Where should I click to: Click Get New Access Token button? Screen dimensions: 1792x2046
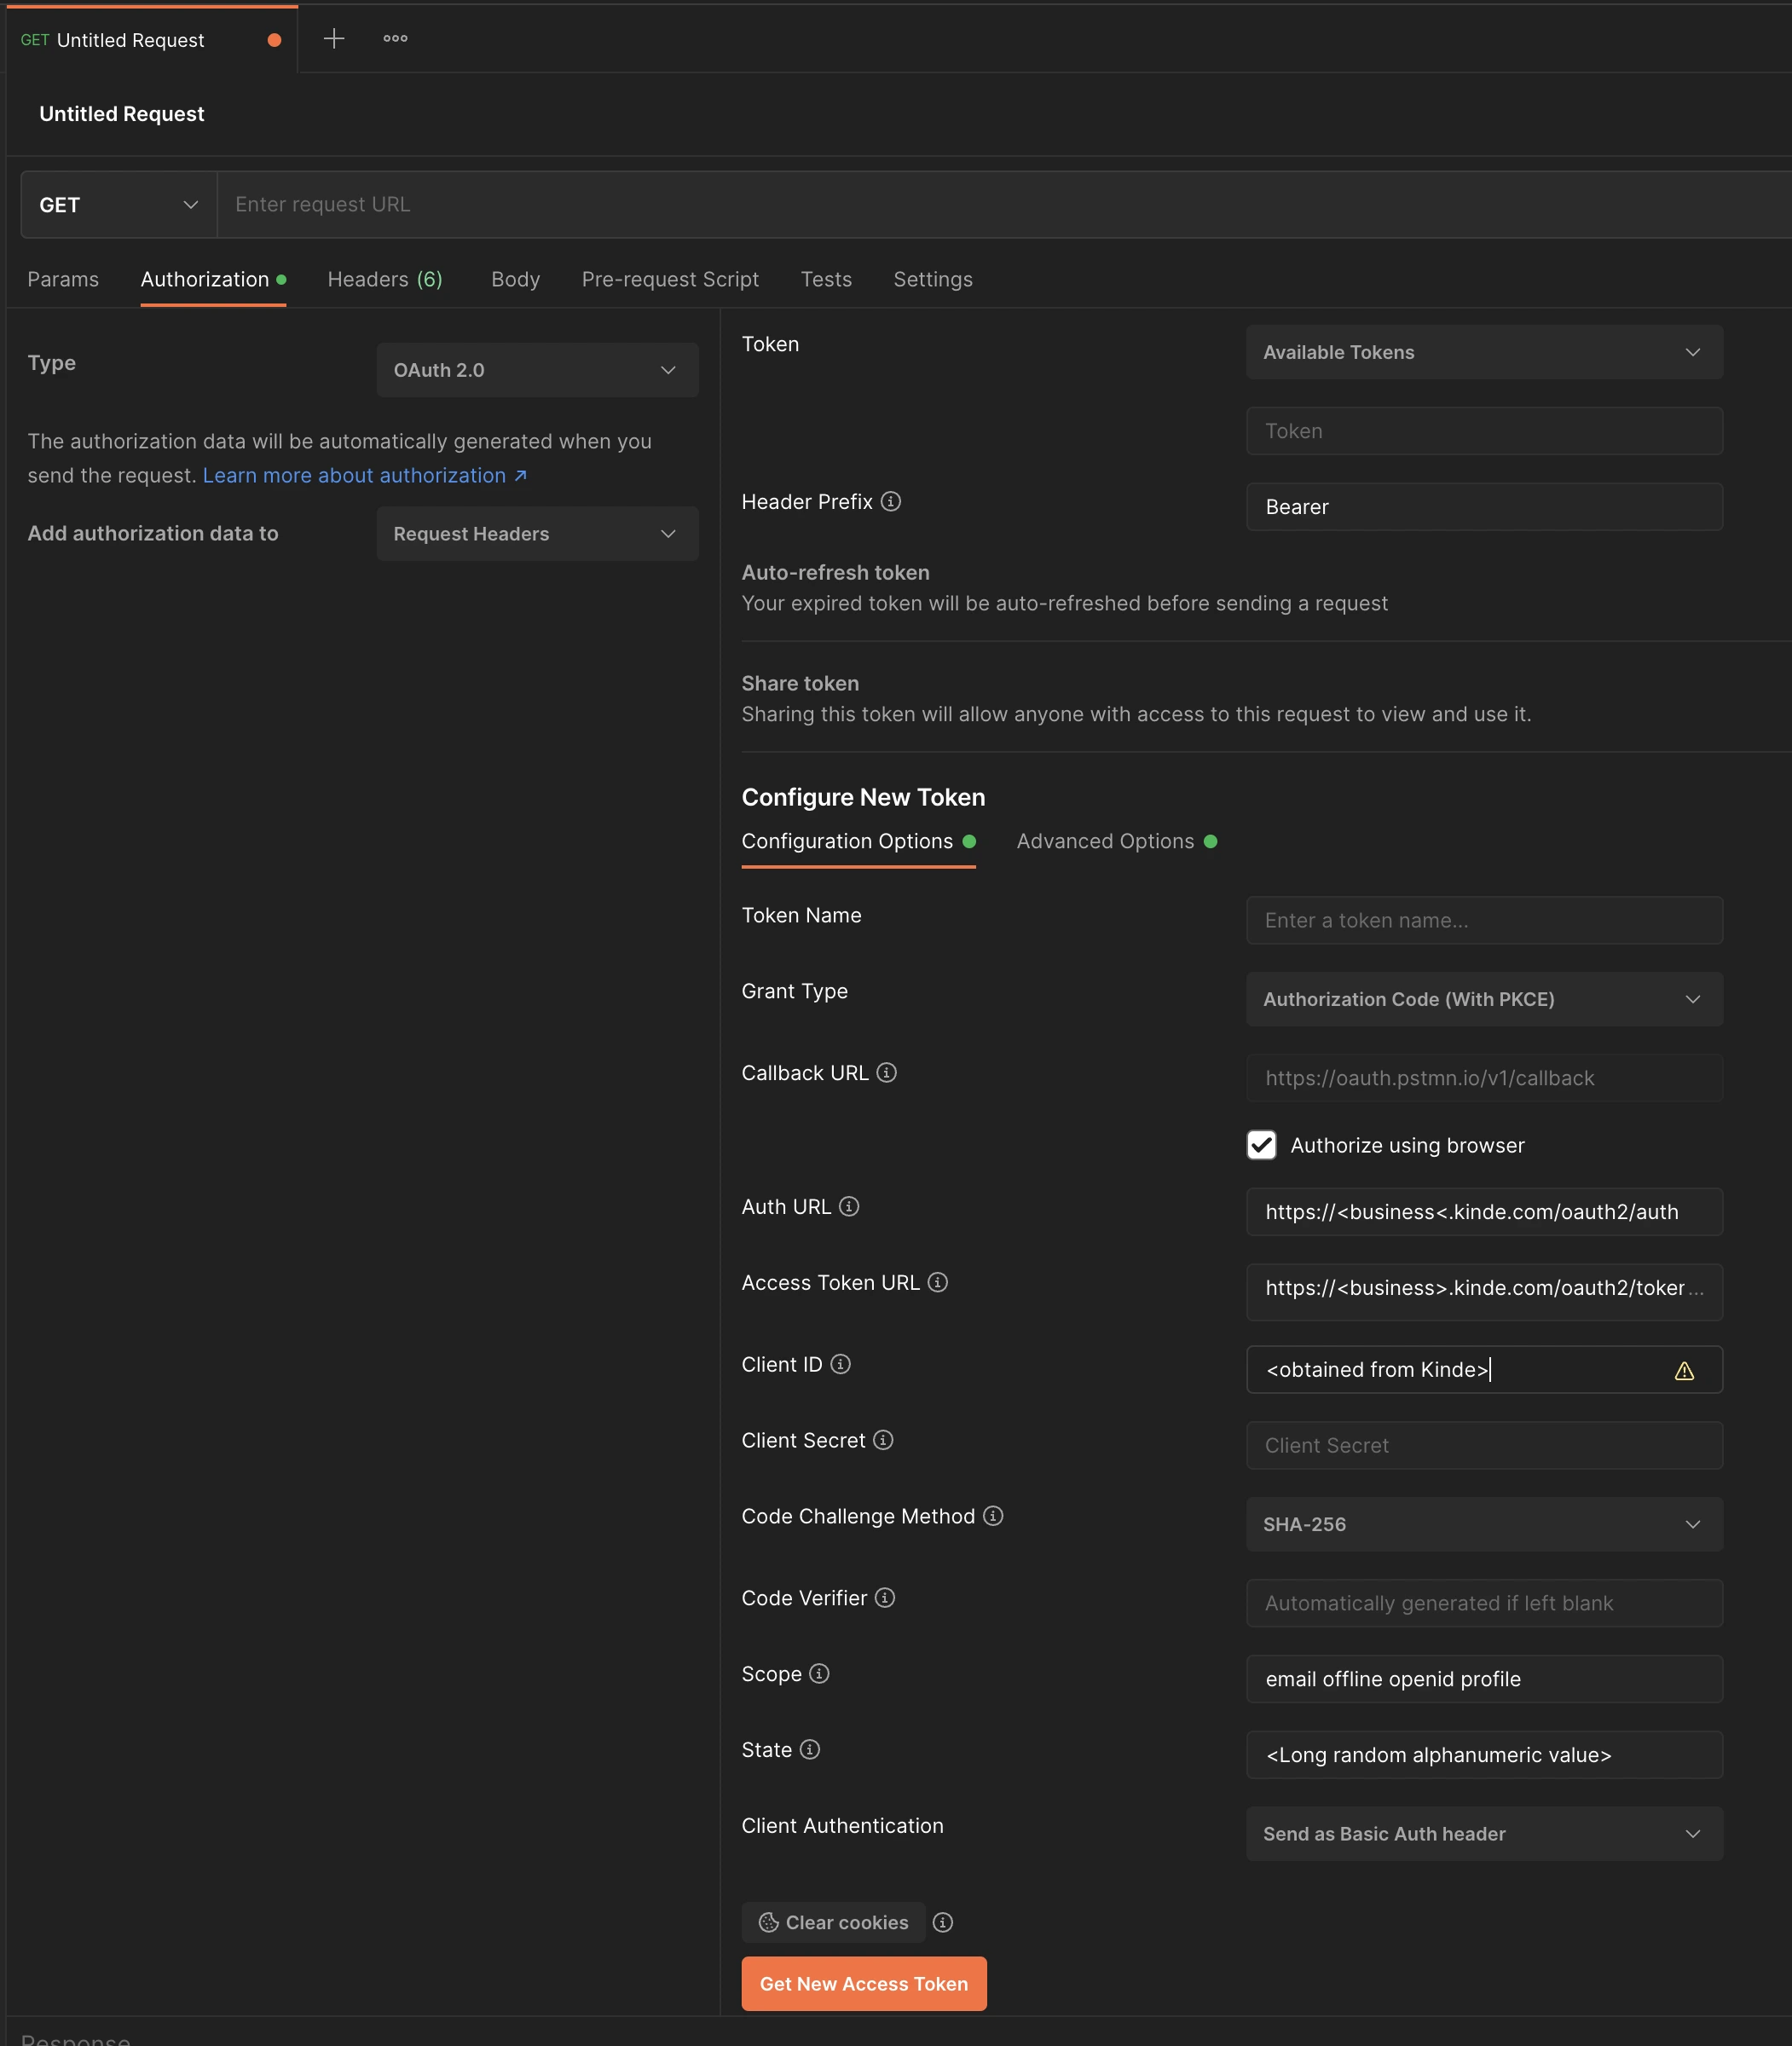tap(863, 1984)
